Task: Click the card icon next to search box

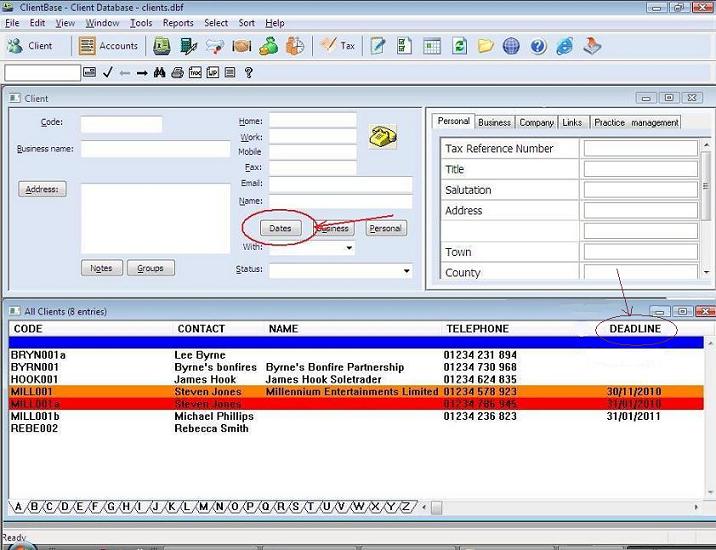Action: [x=90, y=72]
